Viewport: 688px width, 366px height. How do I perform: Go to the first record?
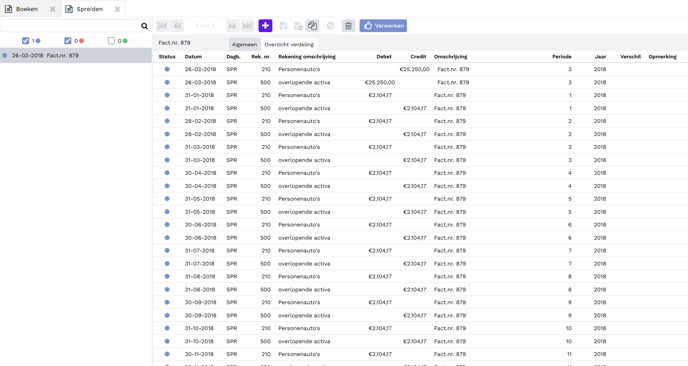(162, 26)
